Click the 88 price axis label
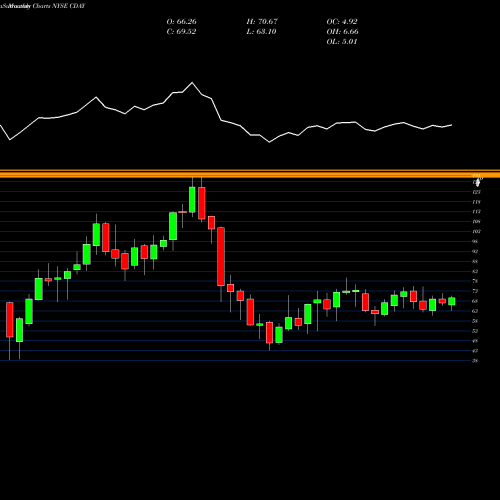This screenshot has height=500, width=500. [x=475, y=261]
